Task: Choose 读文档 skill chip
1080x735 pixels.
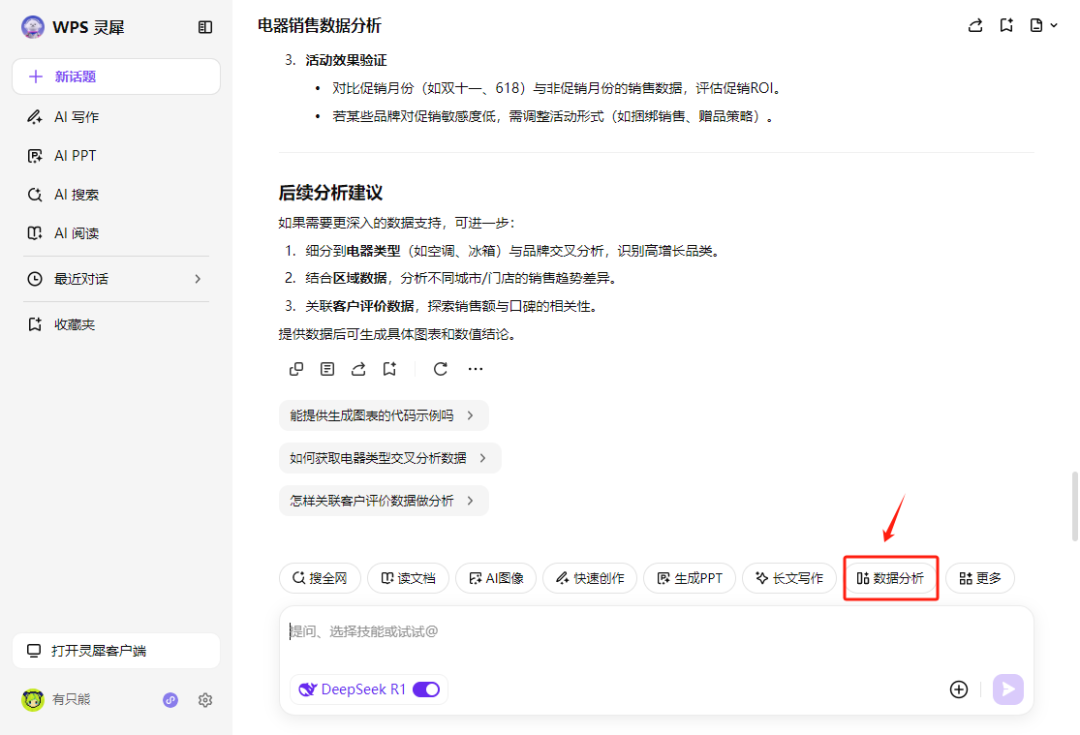Action: click(x=408, y=578)
